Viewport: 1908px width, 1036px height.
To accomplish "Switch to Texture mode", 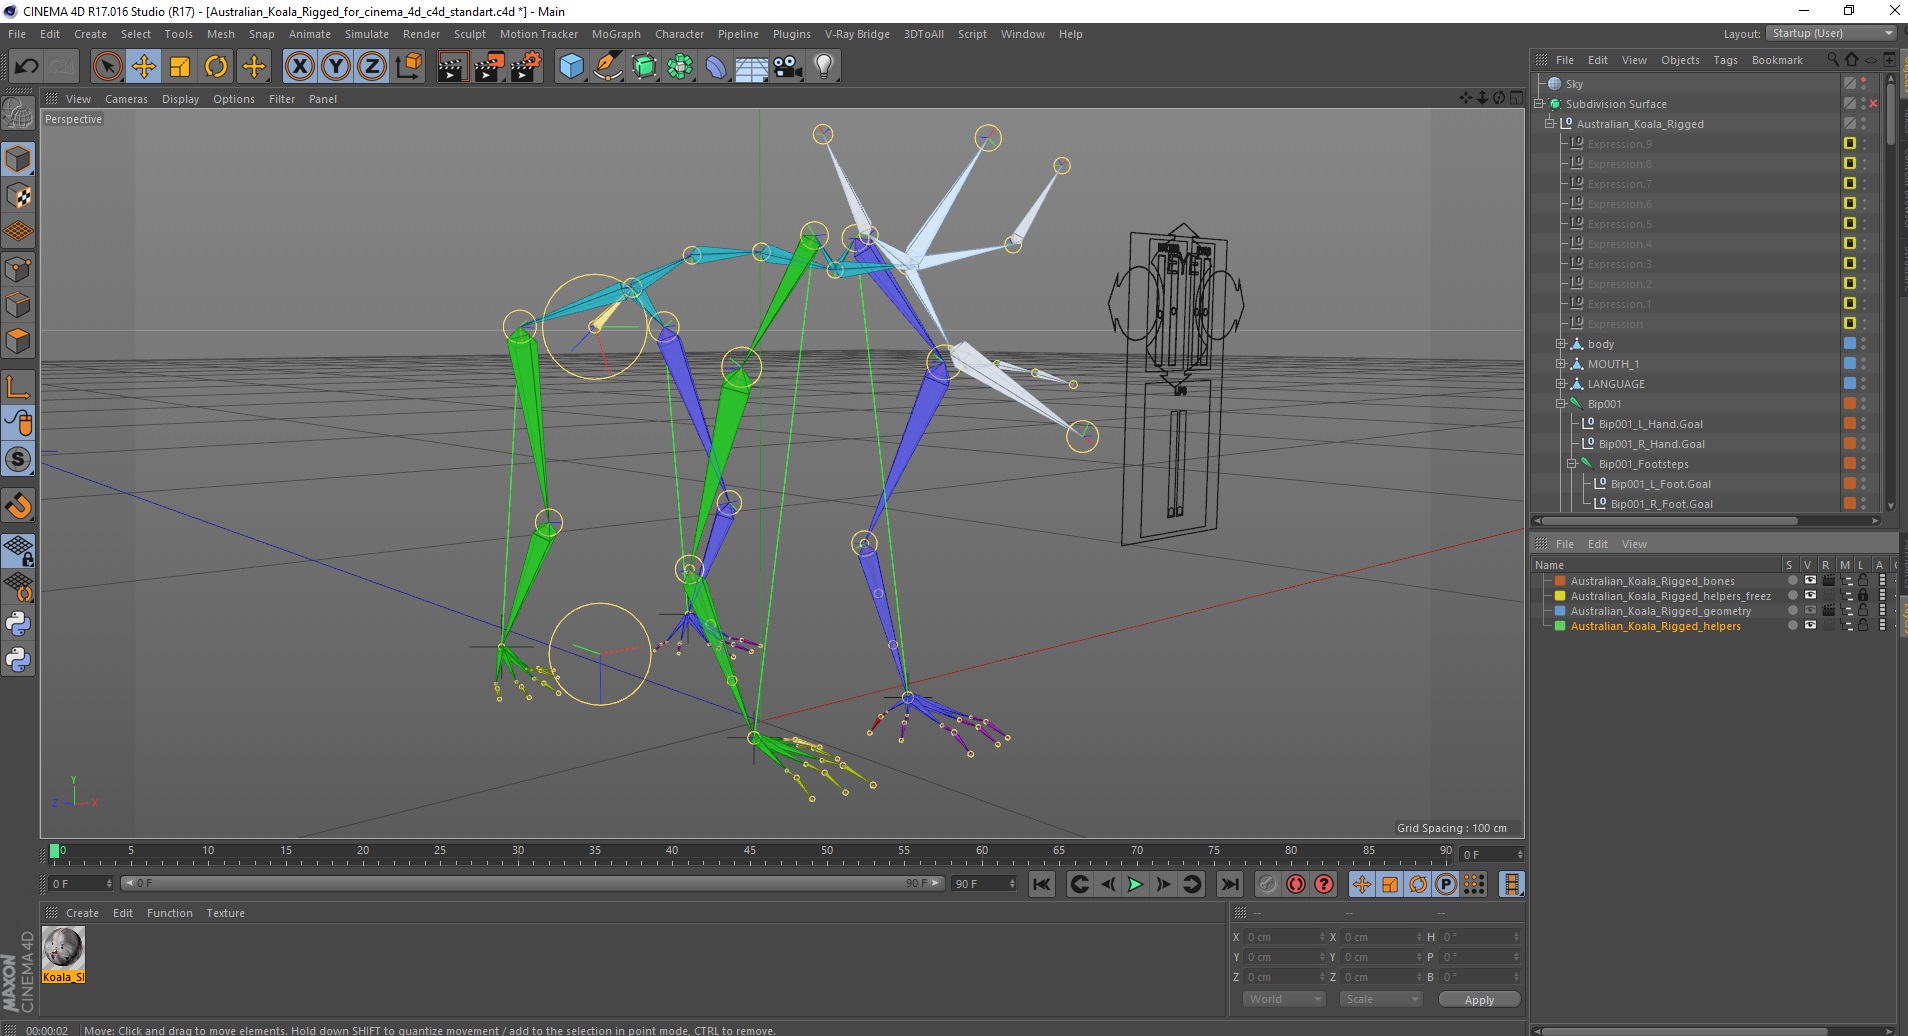I will point(18,196).
